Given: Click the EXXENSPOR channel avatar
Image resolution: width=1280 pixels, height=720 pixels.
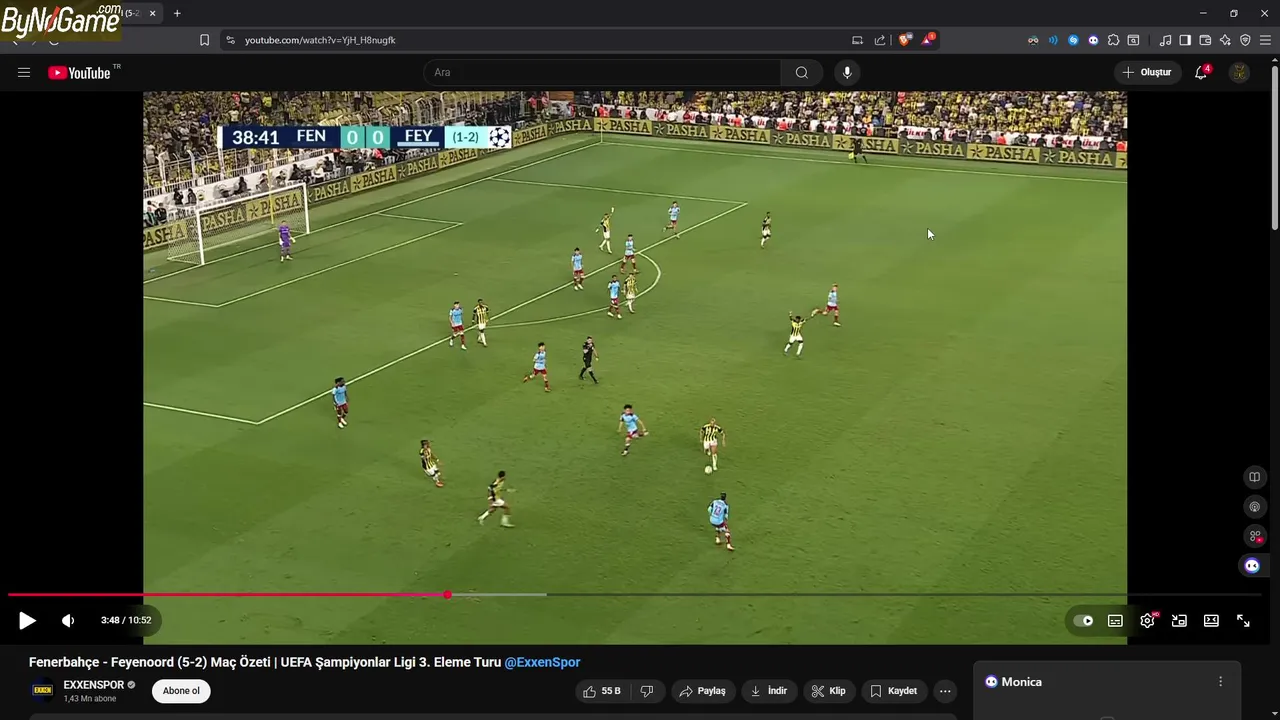Looking at the screenshot, I should click(x=42, y=691).
